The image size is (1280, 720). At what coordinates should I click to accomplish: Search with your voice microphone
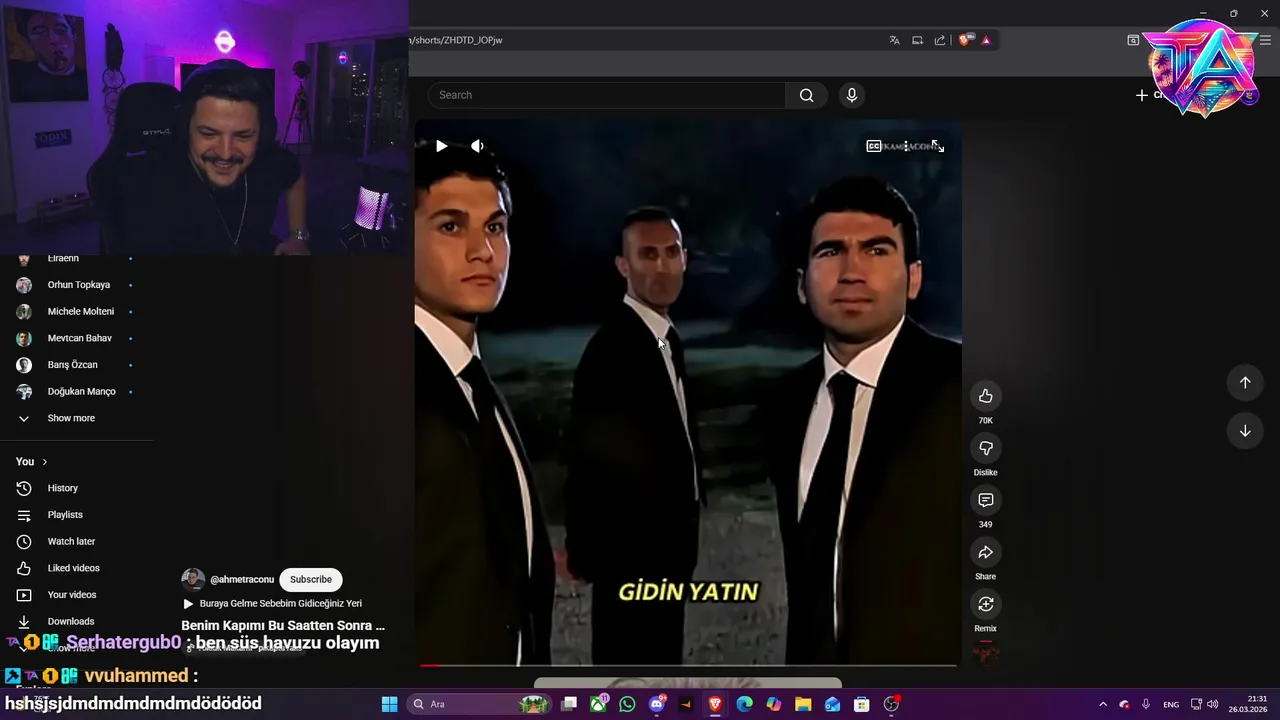(851, 95)
